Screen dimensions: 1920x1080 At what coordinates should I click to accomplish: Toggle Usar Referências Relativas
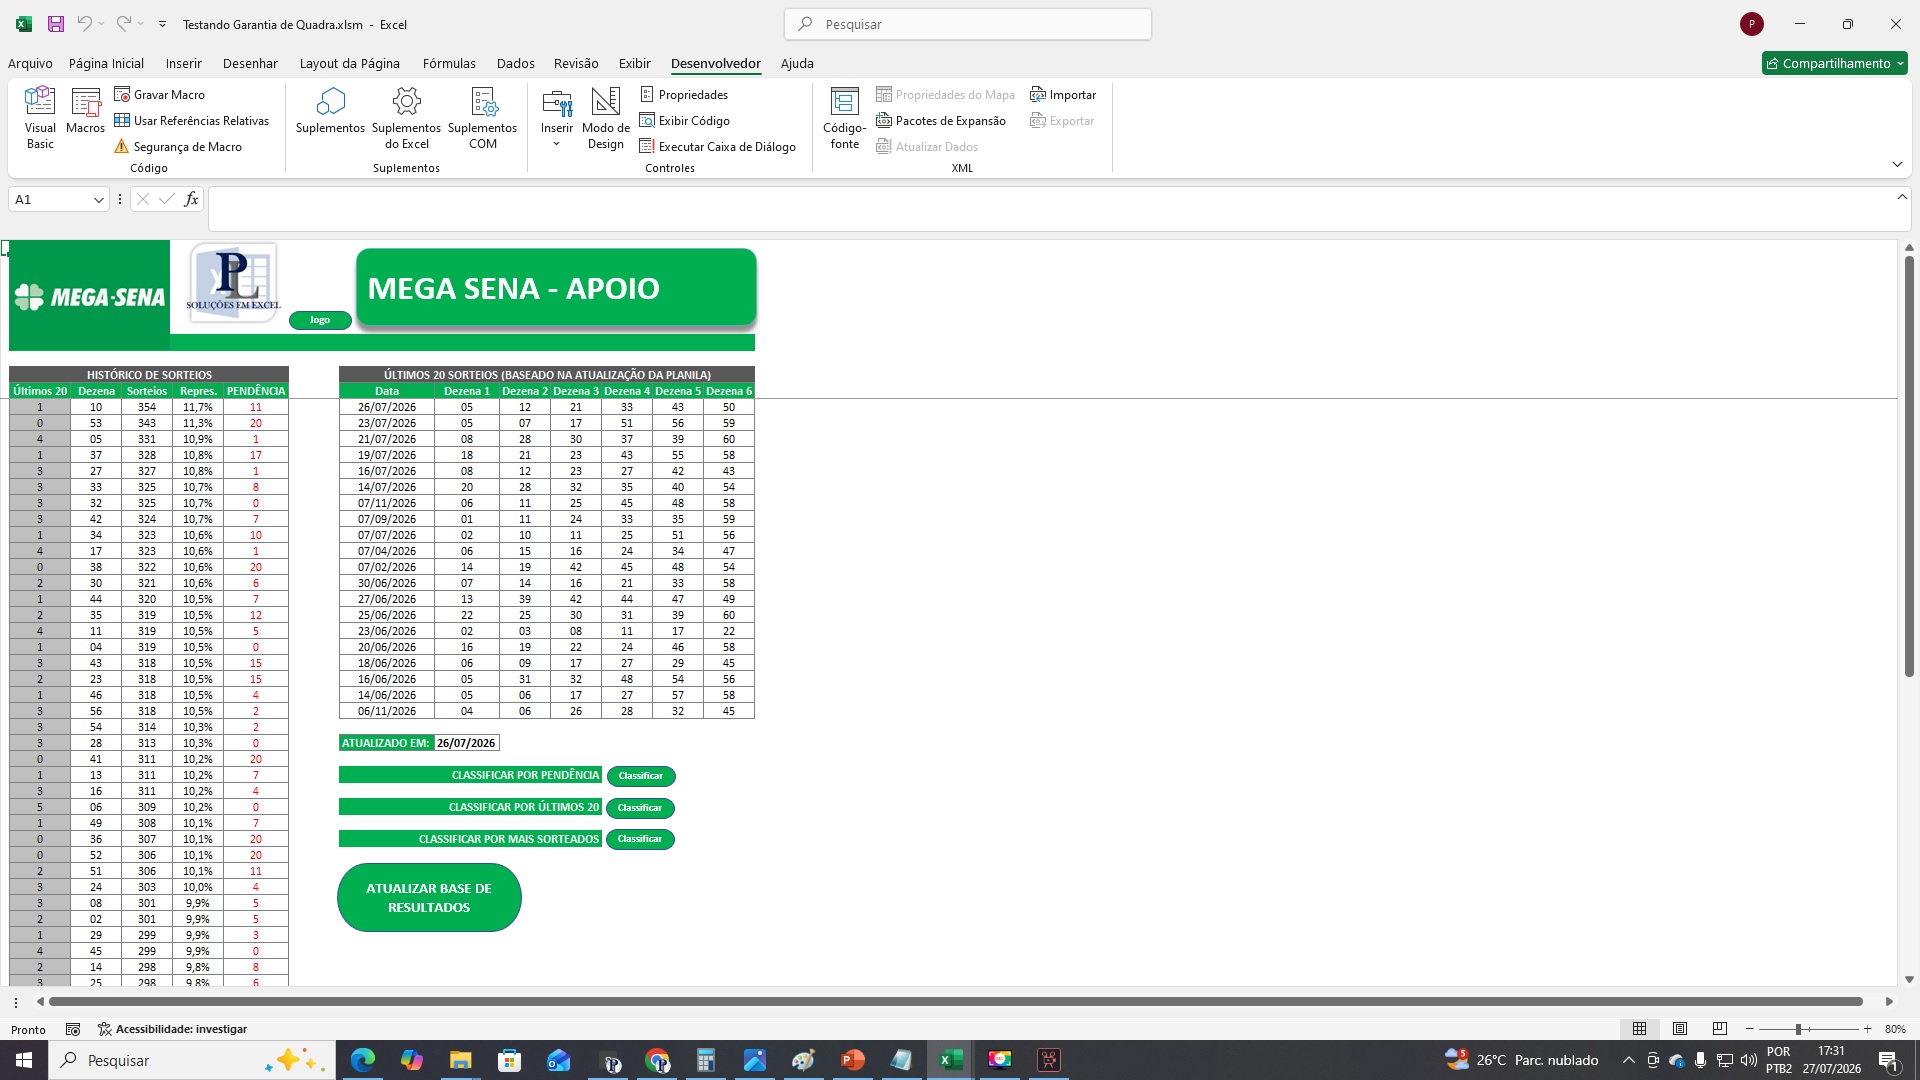point(191,120)
